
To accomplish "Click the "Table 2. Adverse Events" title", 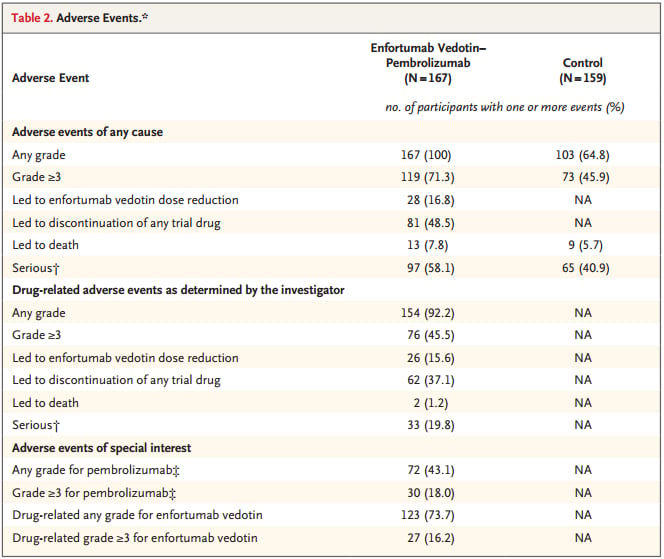I will [x=77, y=17].
